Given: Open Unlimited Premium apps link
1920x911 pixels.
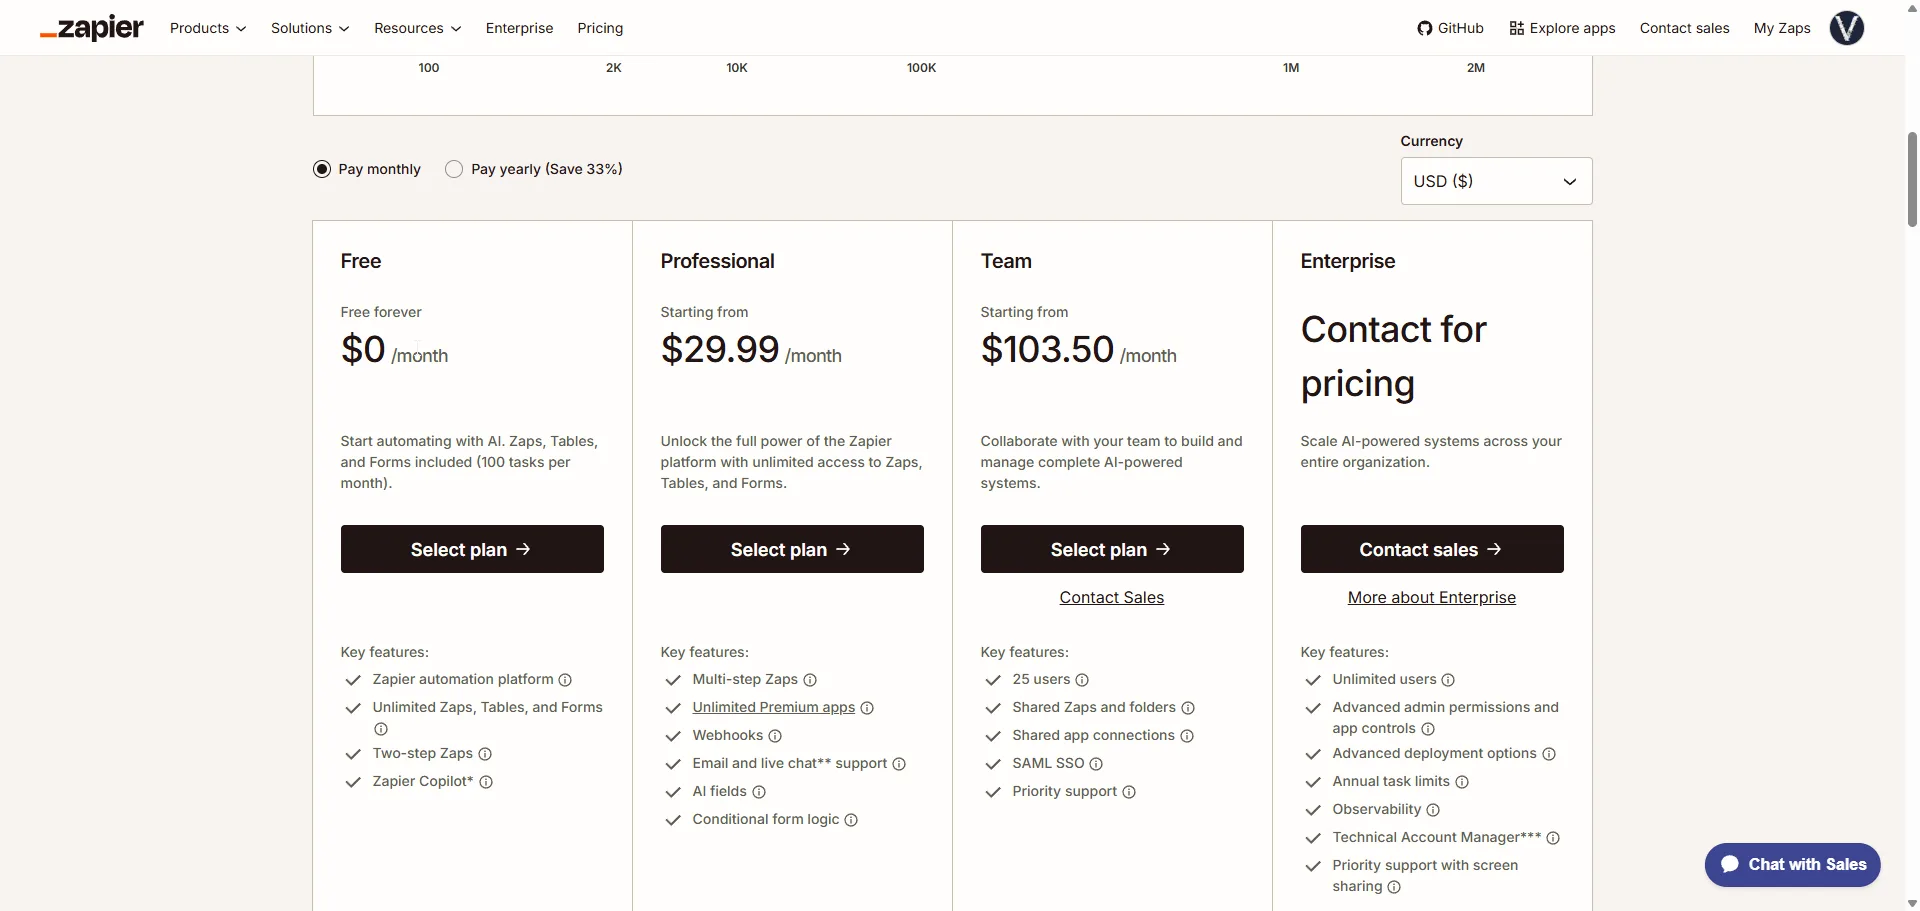Looking at the screenshot, I should pos(774,708).
